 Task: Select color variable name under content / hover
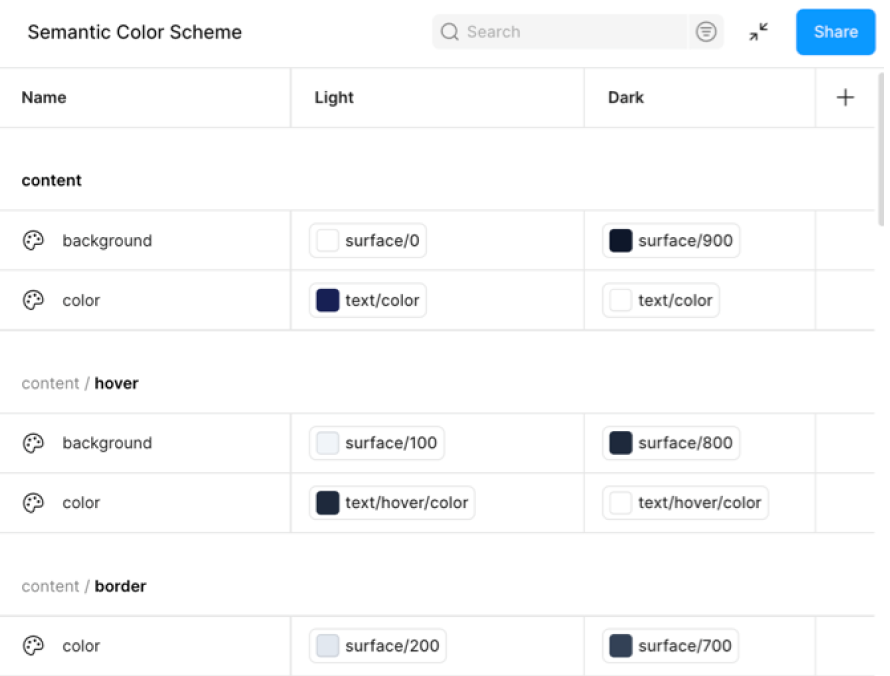81,503
